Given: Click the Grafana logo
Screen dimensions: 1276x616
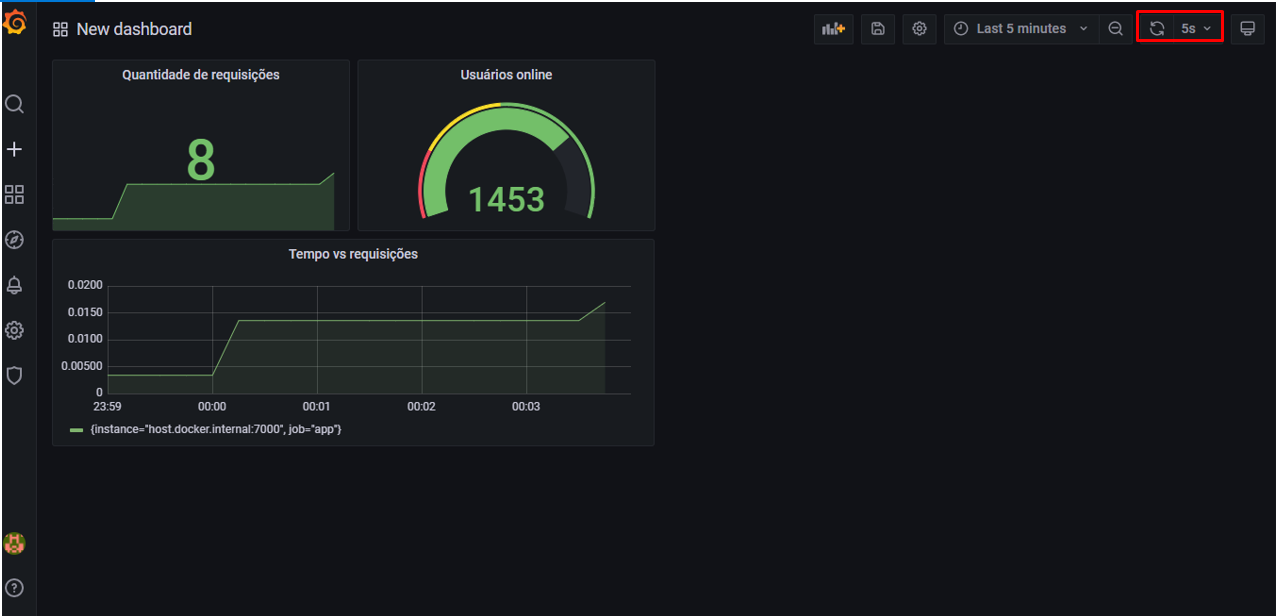Looking at the screenshot, I should tap(14, 22).
